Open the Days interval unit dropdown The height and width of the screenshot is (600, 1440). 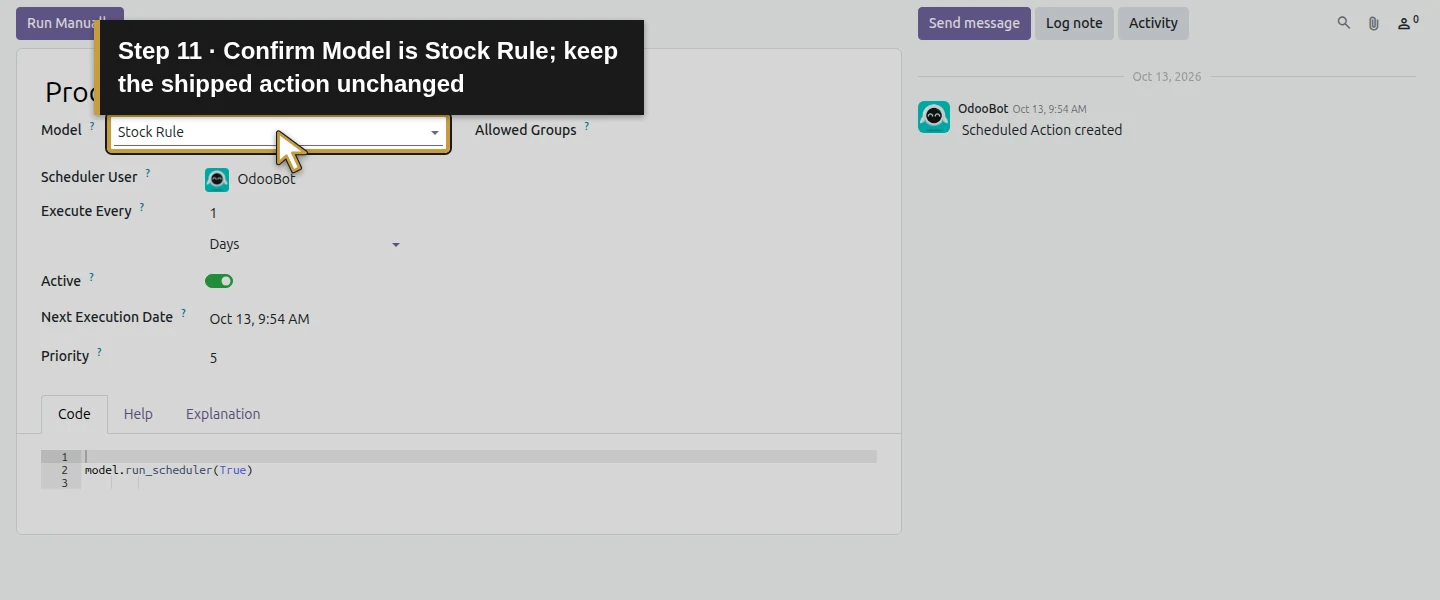305,244
